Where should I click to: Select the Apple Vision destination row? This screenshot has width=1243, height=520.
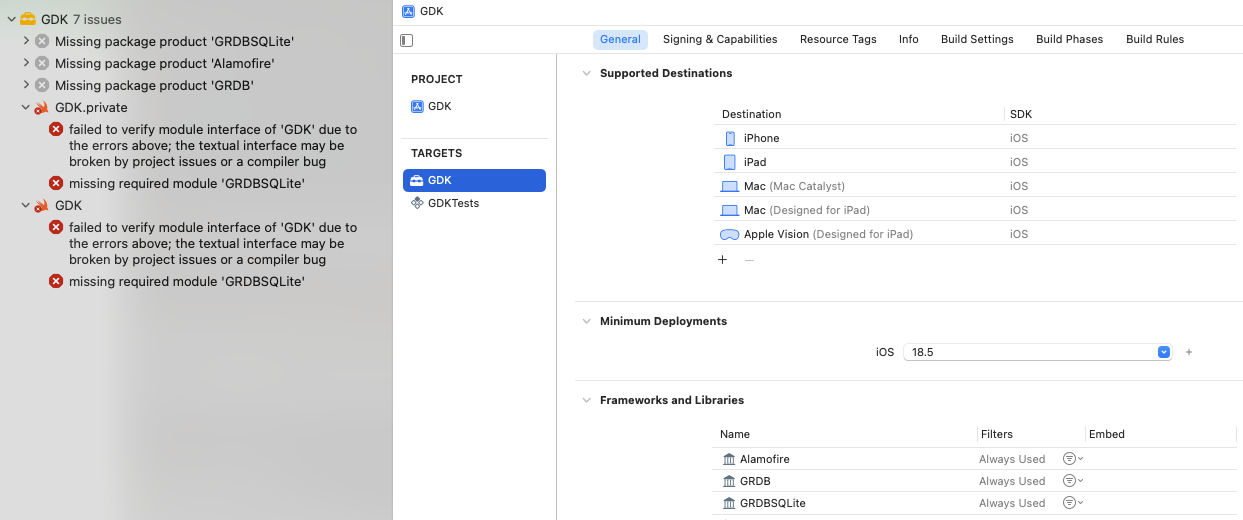(x=975, y=234)
